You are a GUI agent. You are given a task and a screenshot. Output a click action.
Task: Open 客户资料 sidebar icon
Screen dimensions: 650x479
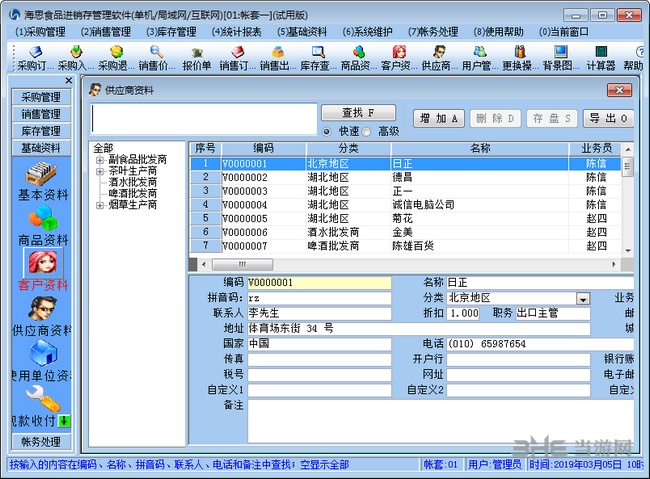pos(43,263)
